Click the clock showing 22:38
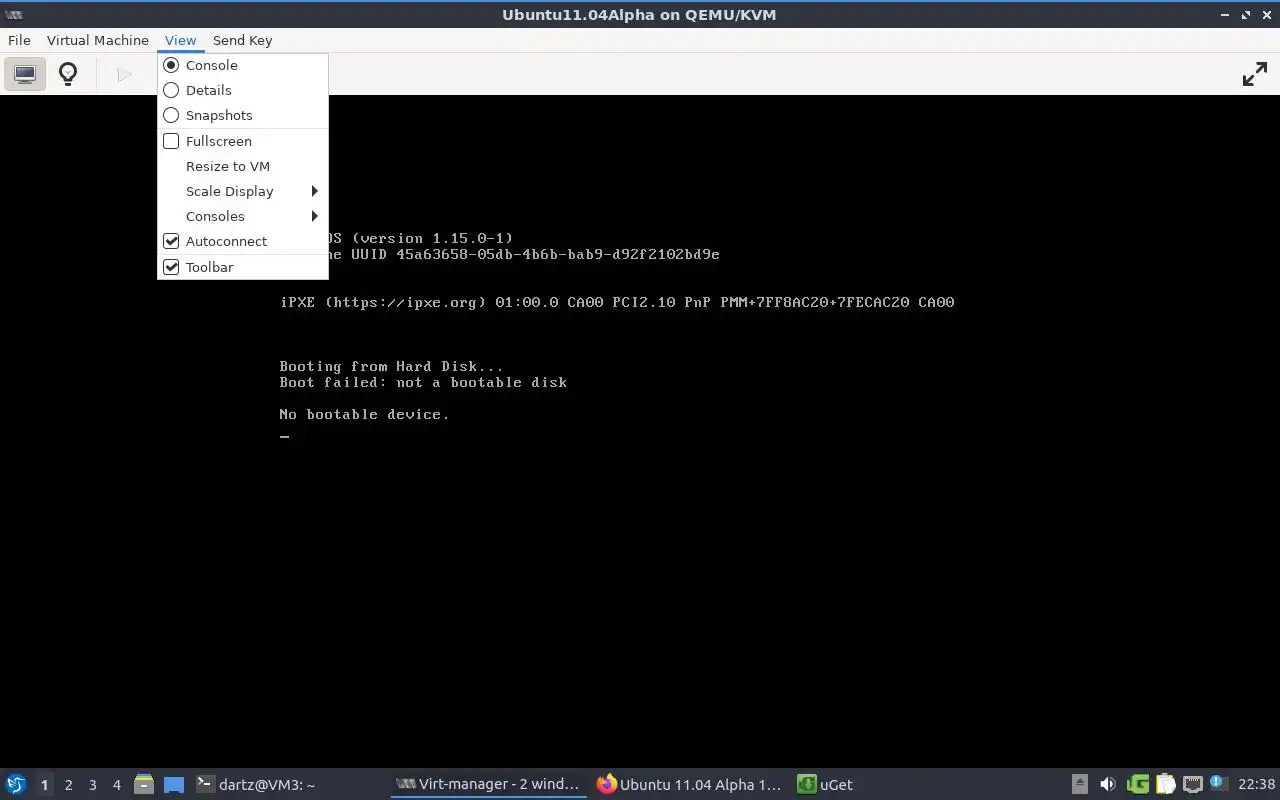This screenshot has height=800, width=1280. pos(1256,784)
